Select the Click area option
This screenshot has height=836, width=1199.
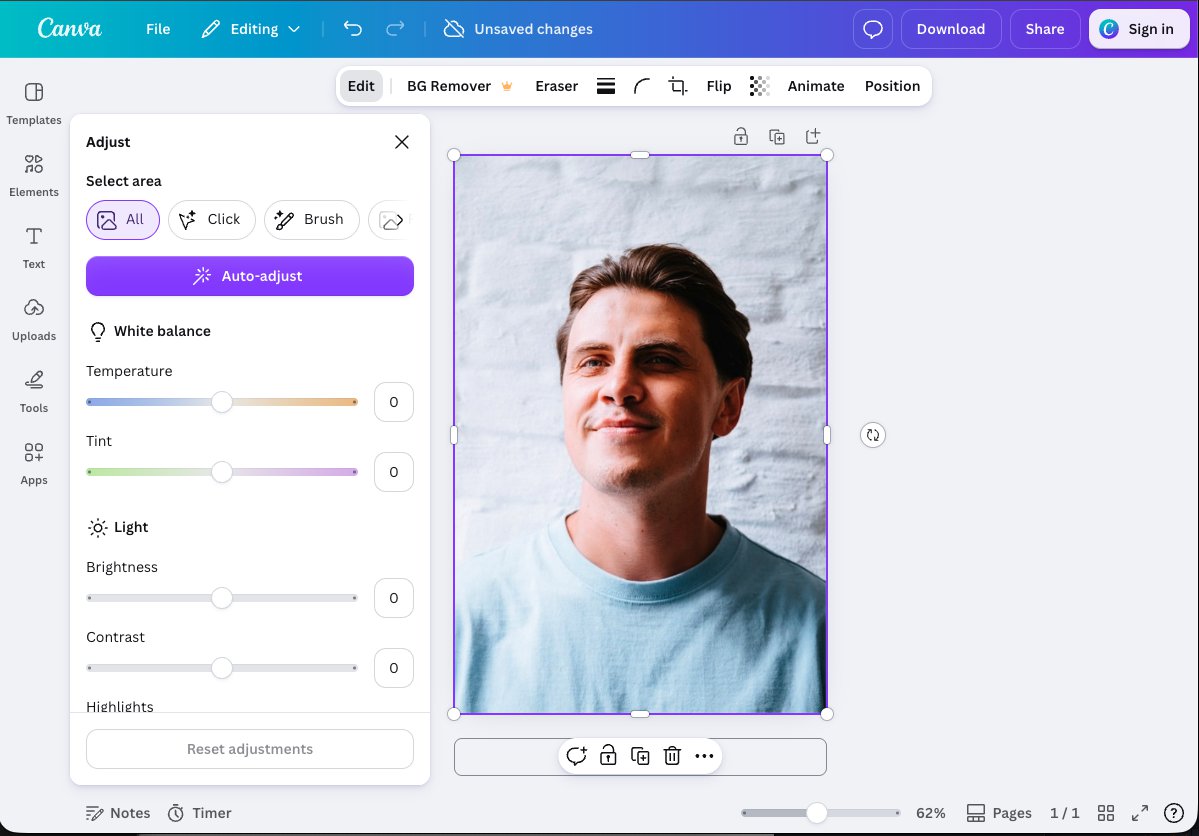tap(212, 220)
